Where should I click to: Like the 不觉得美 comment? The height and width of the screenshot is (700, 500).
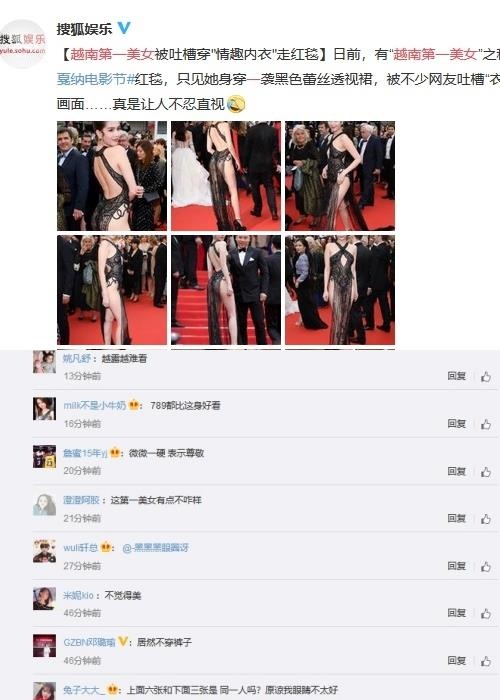(486, 613)
